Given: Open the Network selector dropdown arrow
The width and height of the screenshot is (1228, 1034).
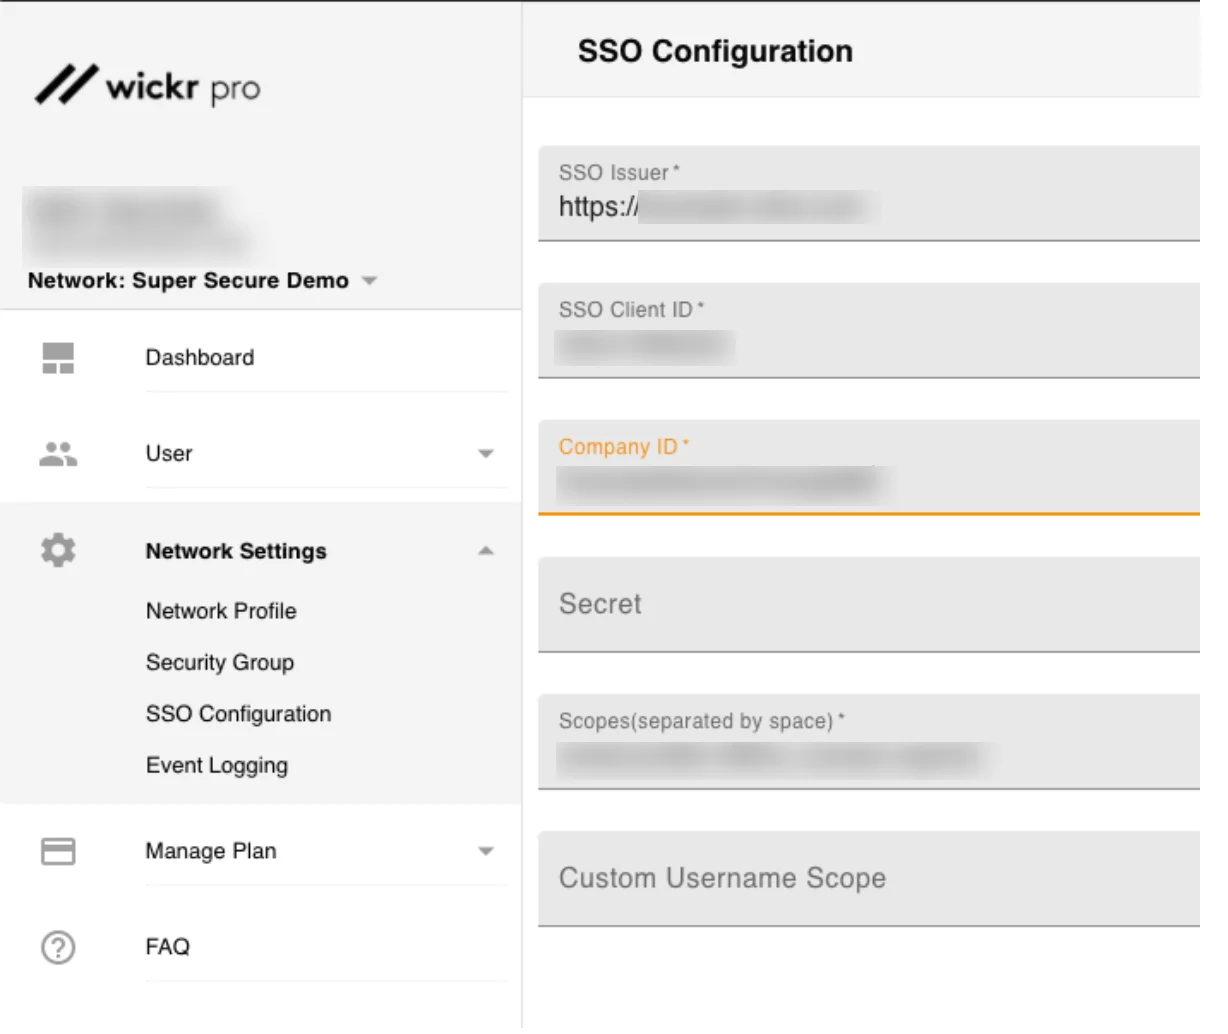Looking at the screenshot, I should point(369,281).
